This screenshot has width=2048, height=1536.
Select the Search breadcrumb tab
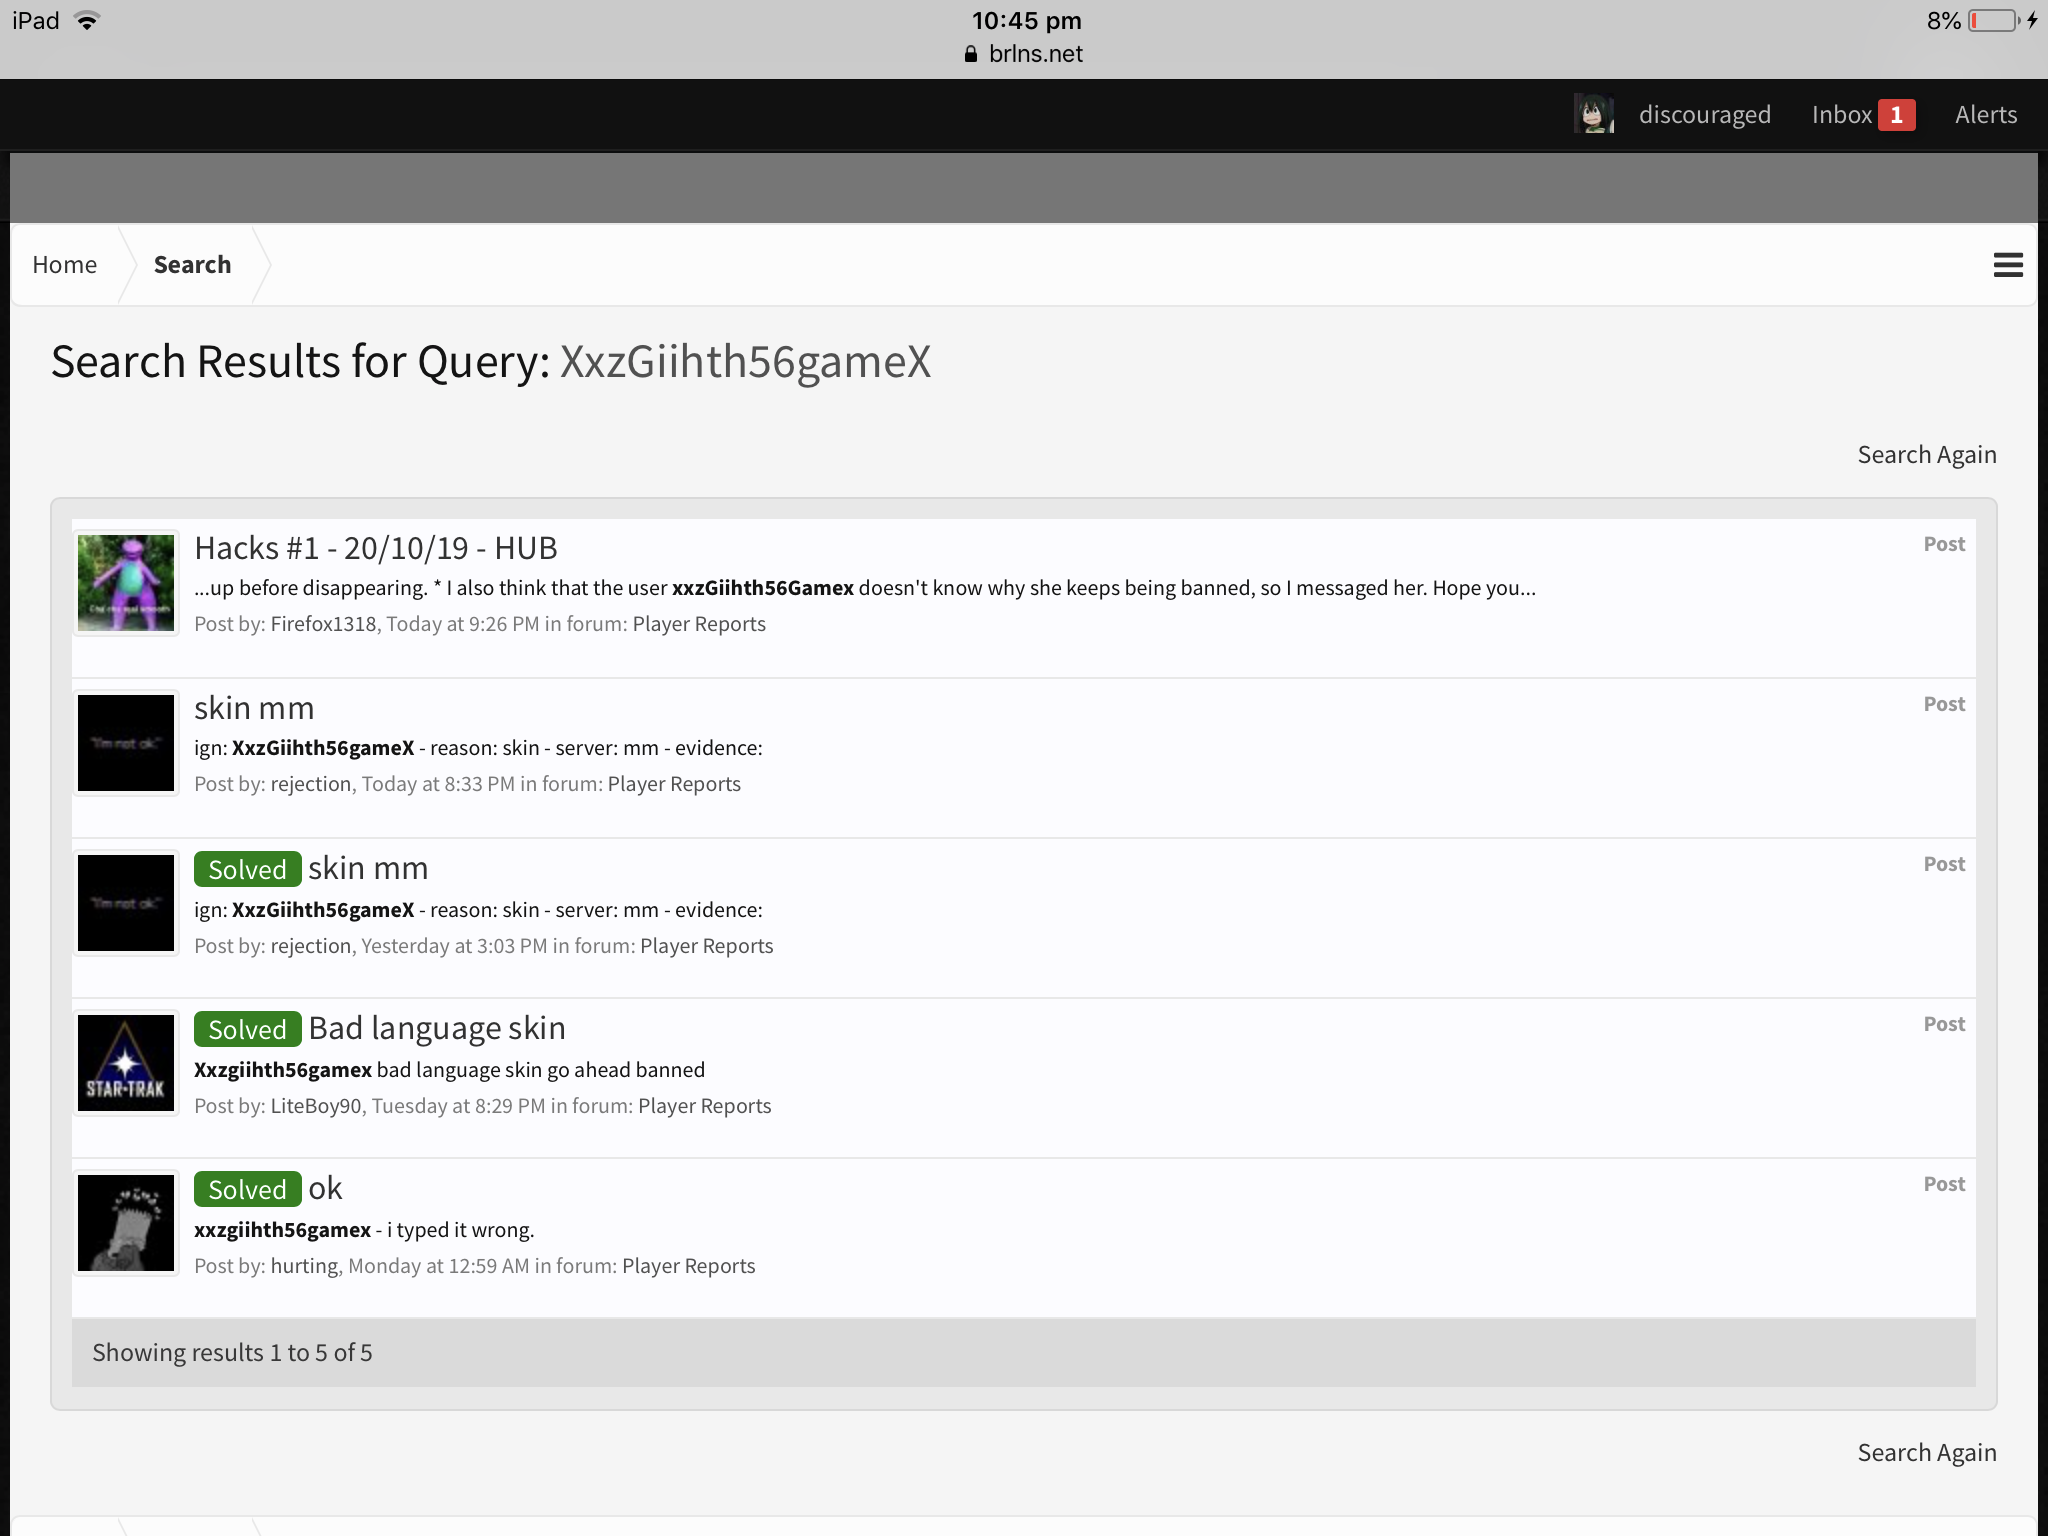(x=192, y=265)
